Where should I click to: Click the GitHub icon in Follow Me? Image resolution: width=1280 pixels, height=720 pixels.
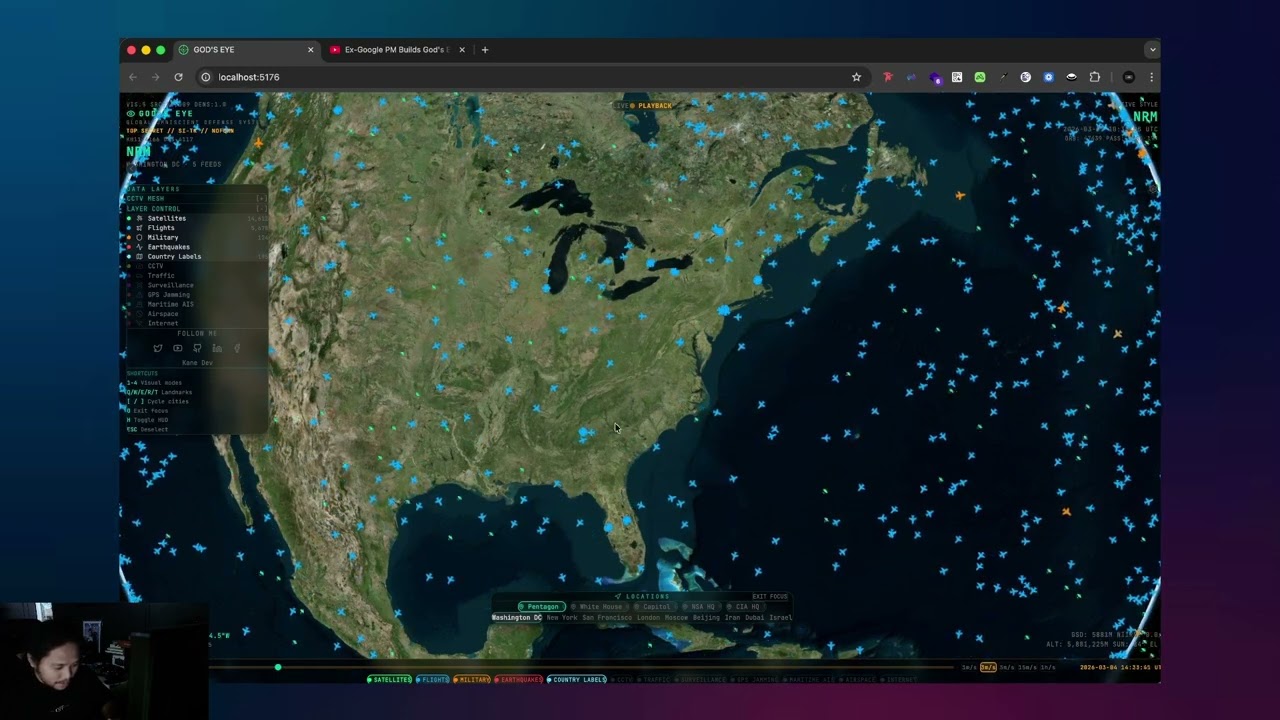(x=197, y=348)
